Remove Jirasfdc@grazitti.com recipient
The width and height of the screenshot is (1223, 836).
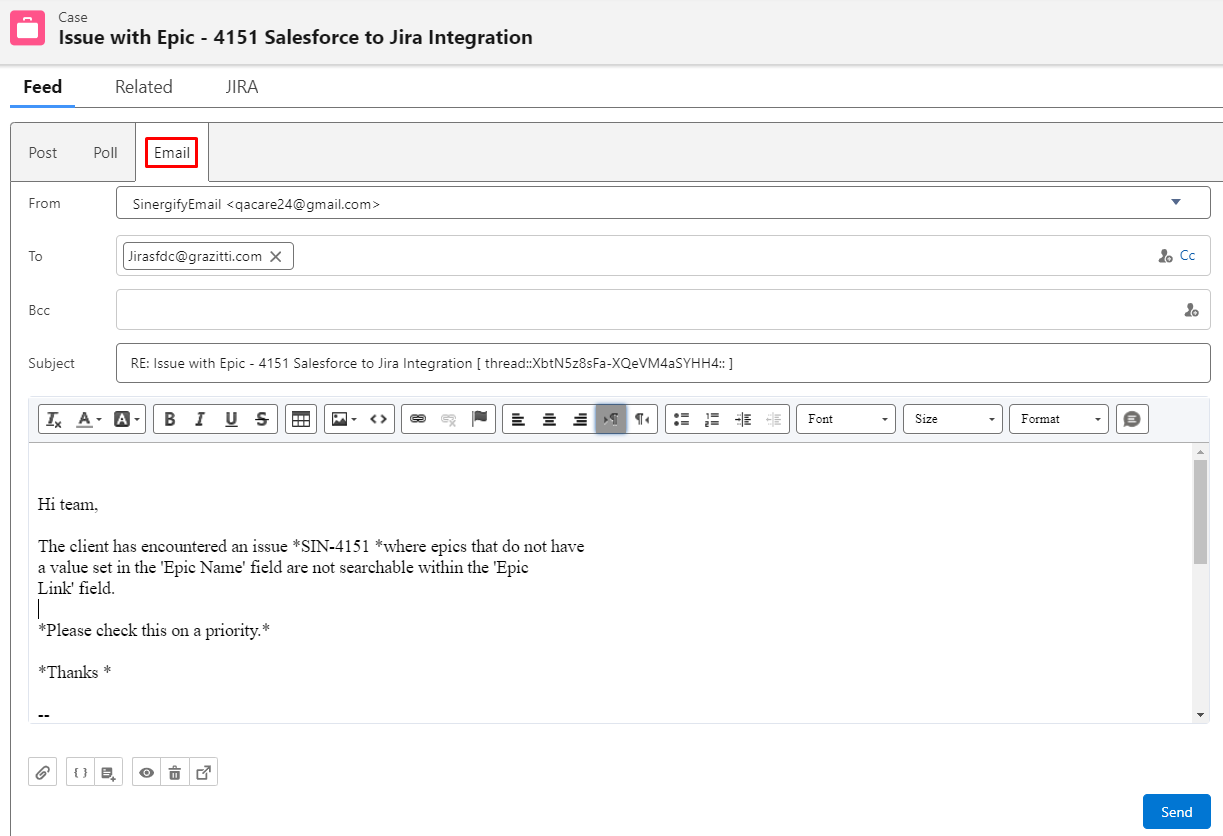276,257
